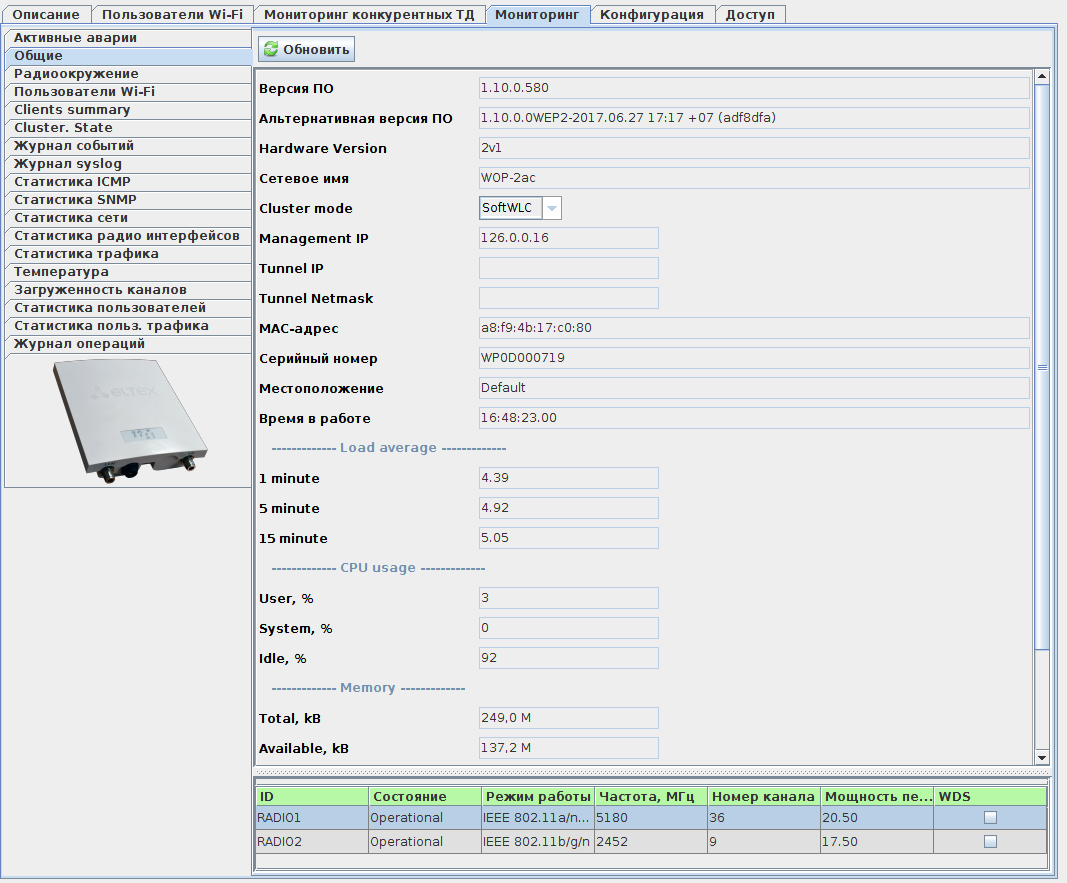
Task: Open the Пользователи Wi-Fi top tab
Action: [x=172, y=14]
